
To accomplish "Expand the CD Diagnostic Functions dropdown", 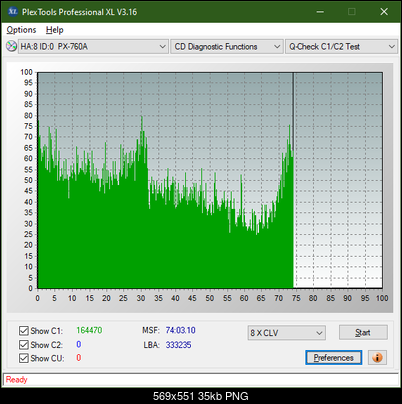I will (x=227, y=47).
